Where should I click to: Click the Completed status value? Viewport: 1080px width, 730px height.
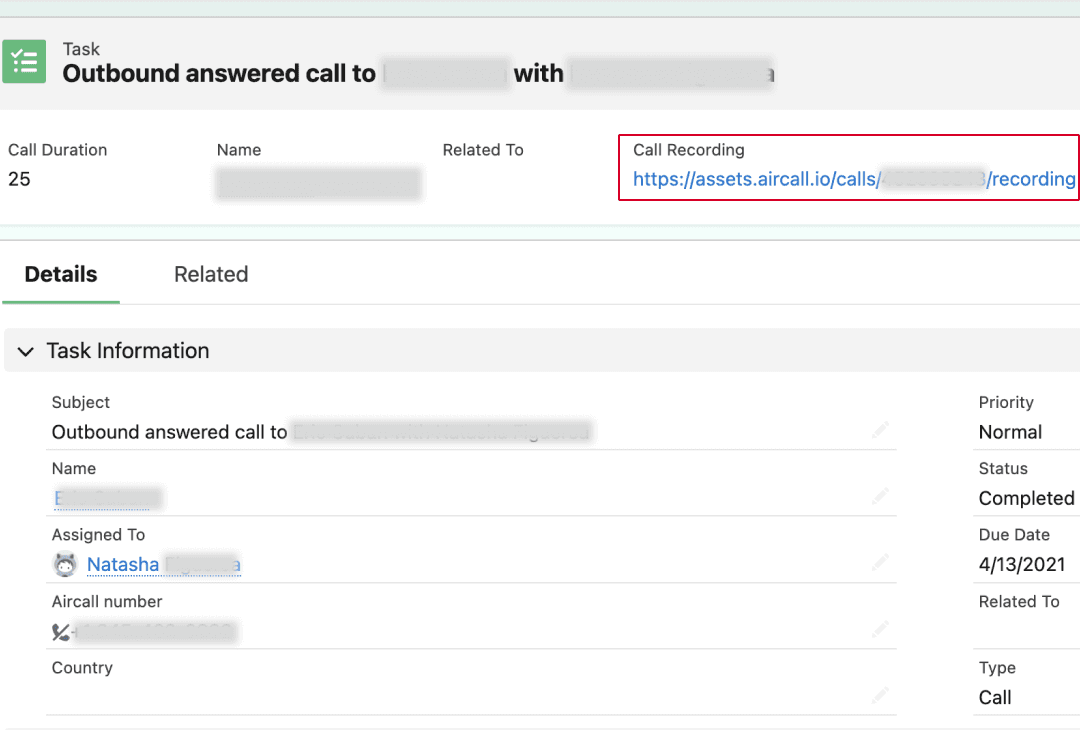pyautogui.click(x=1026, y=498)
